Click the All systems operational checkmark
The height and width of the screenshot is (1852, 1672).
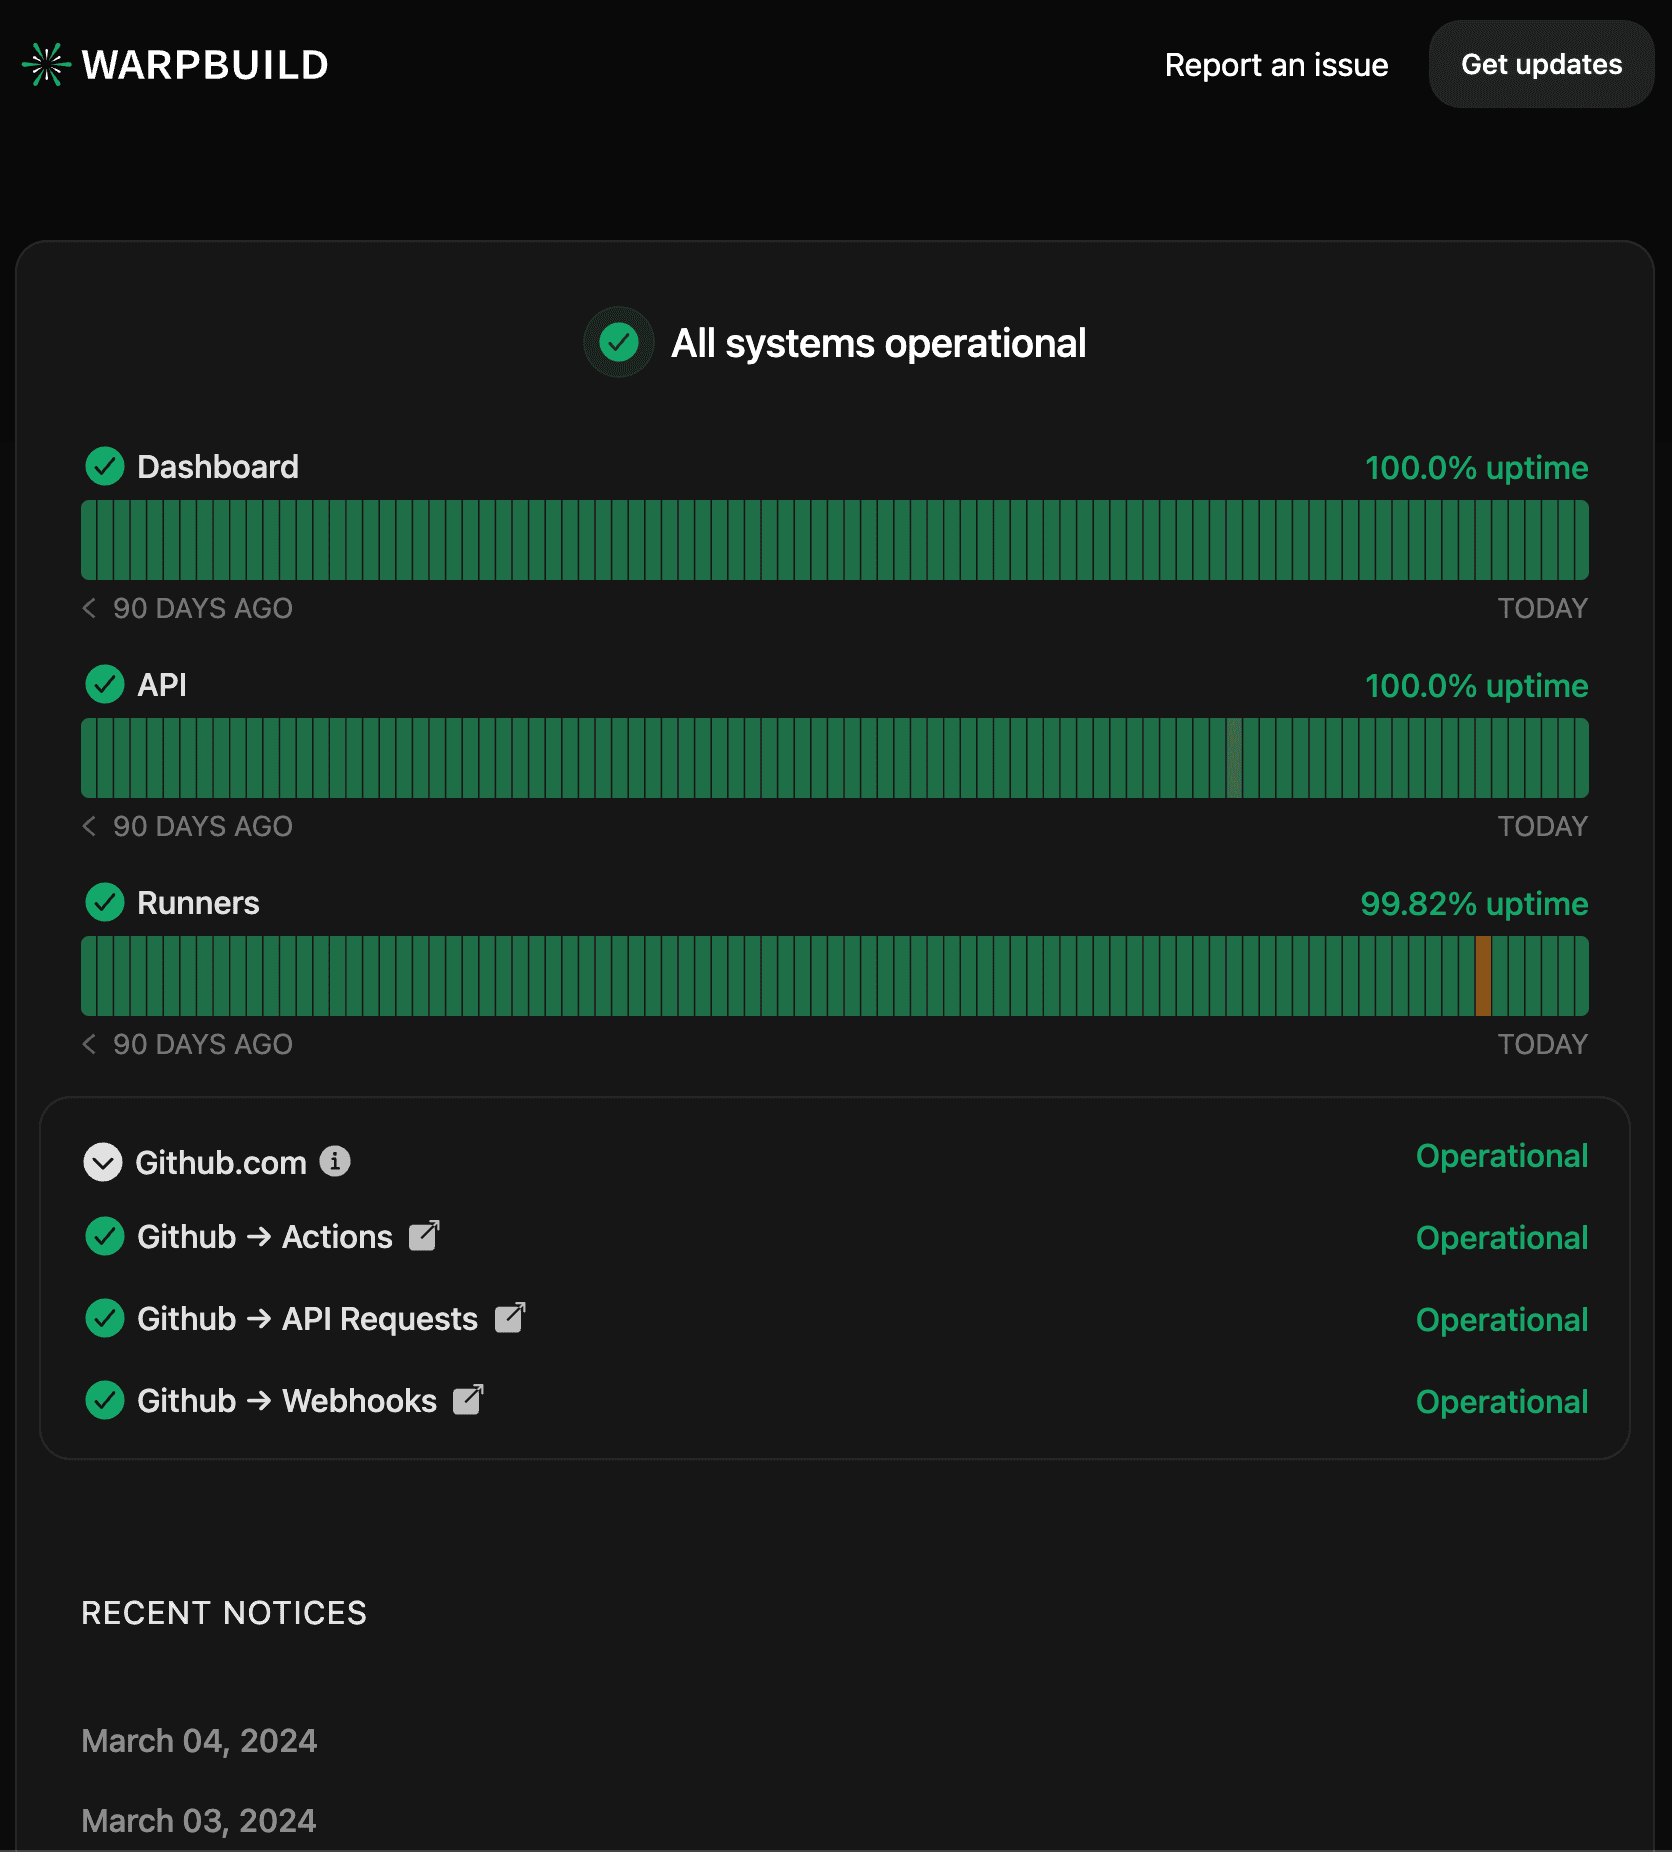pos(618,342)
